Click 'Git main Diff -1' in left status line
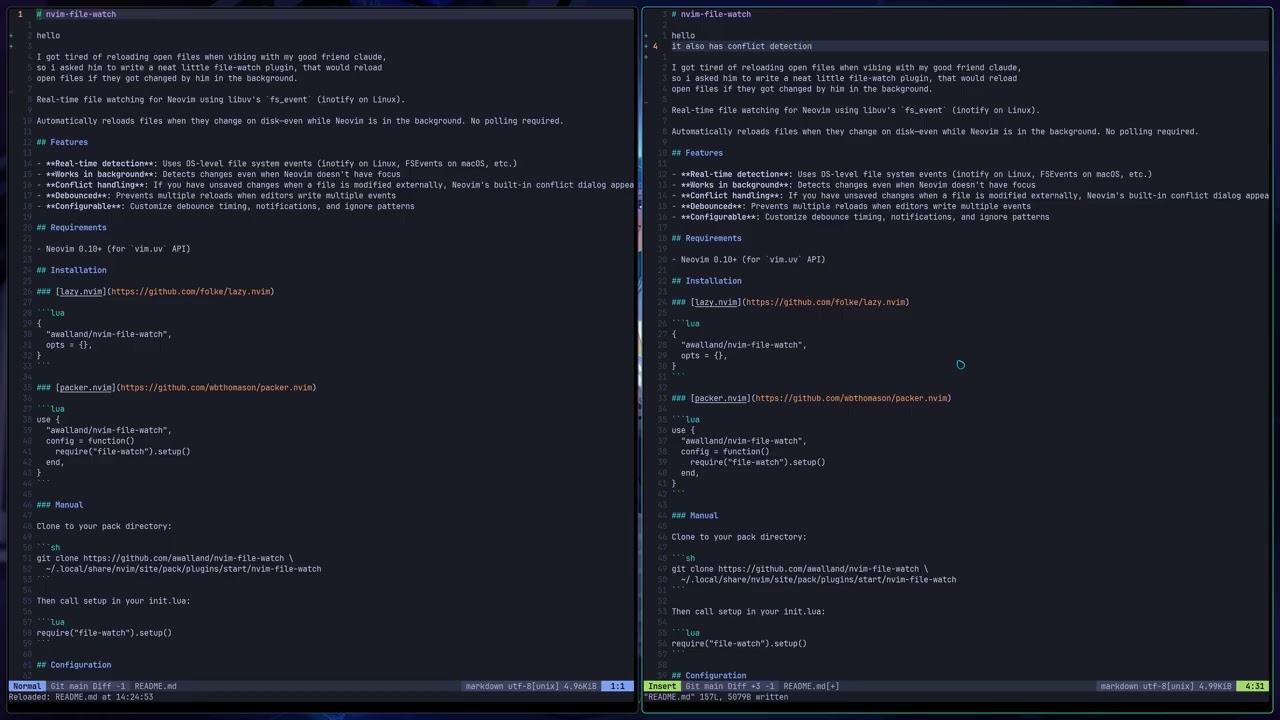This screenshot has width=1280, height=720. (88, 686)
